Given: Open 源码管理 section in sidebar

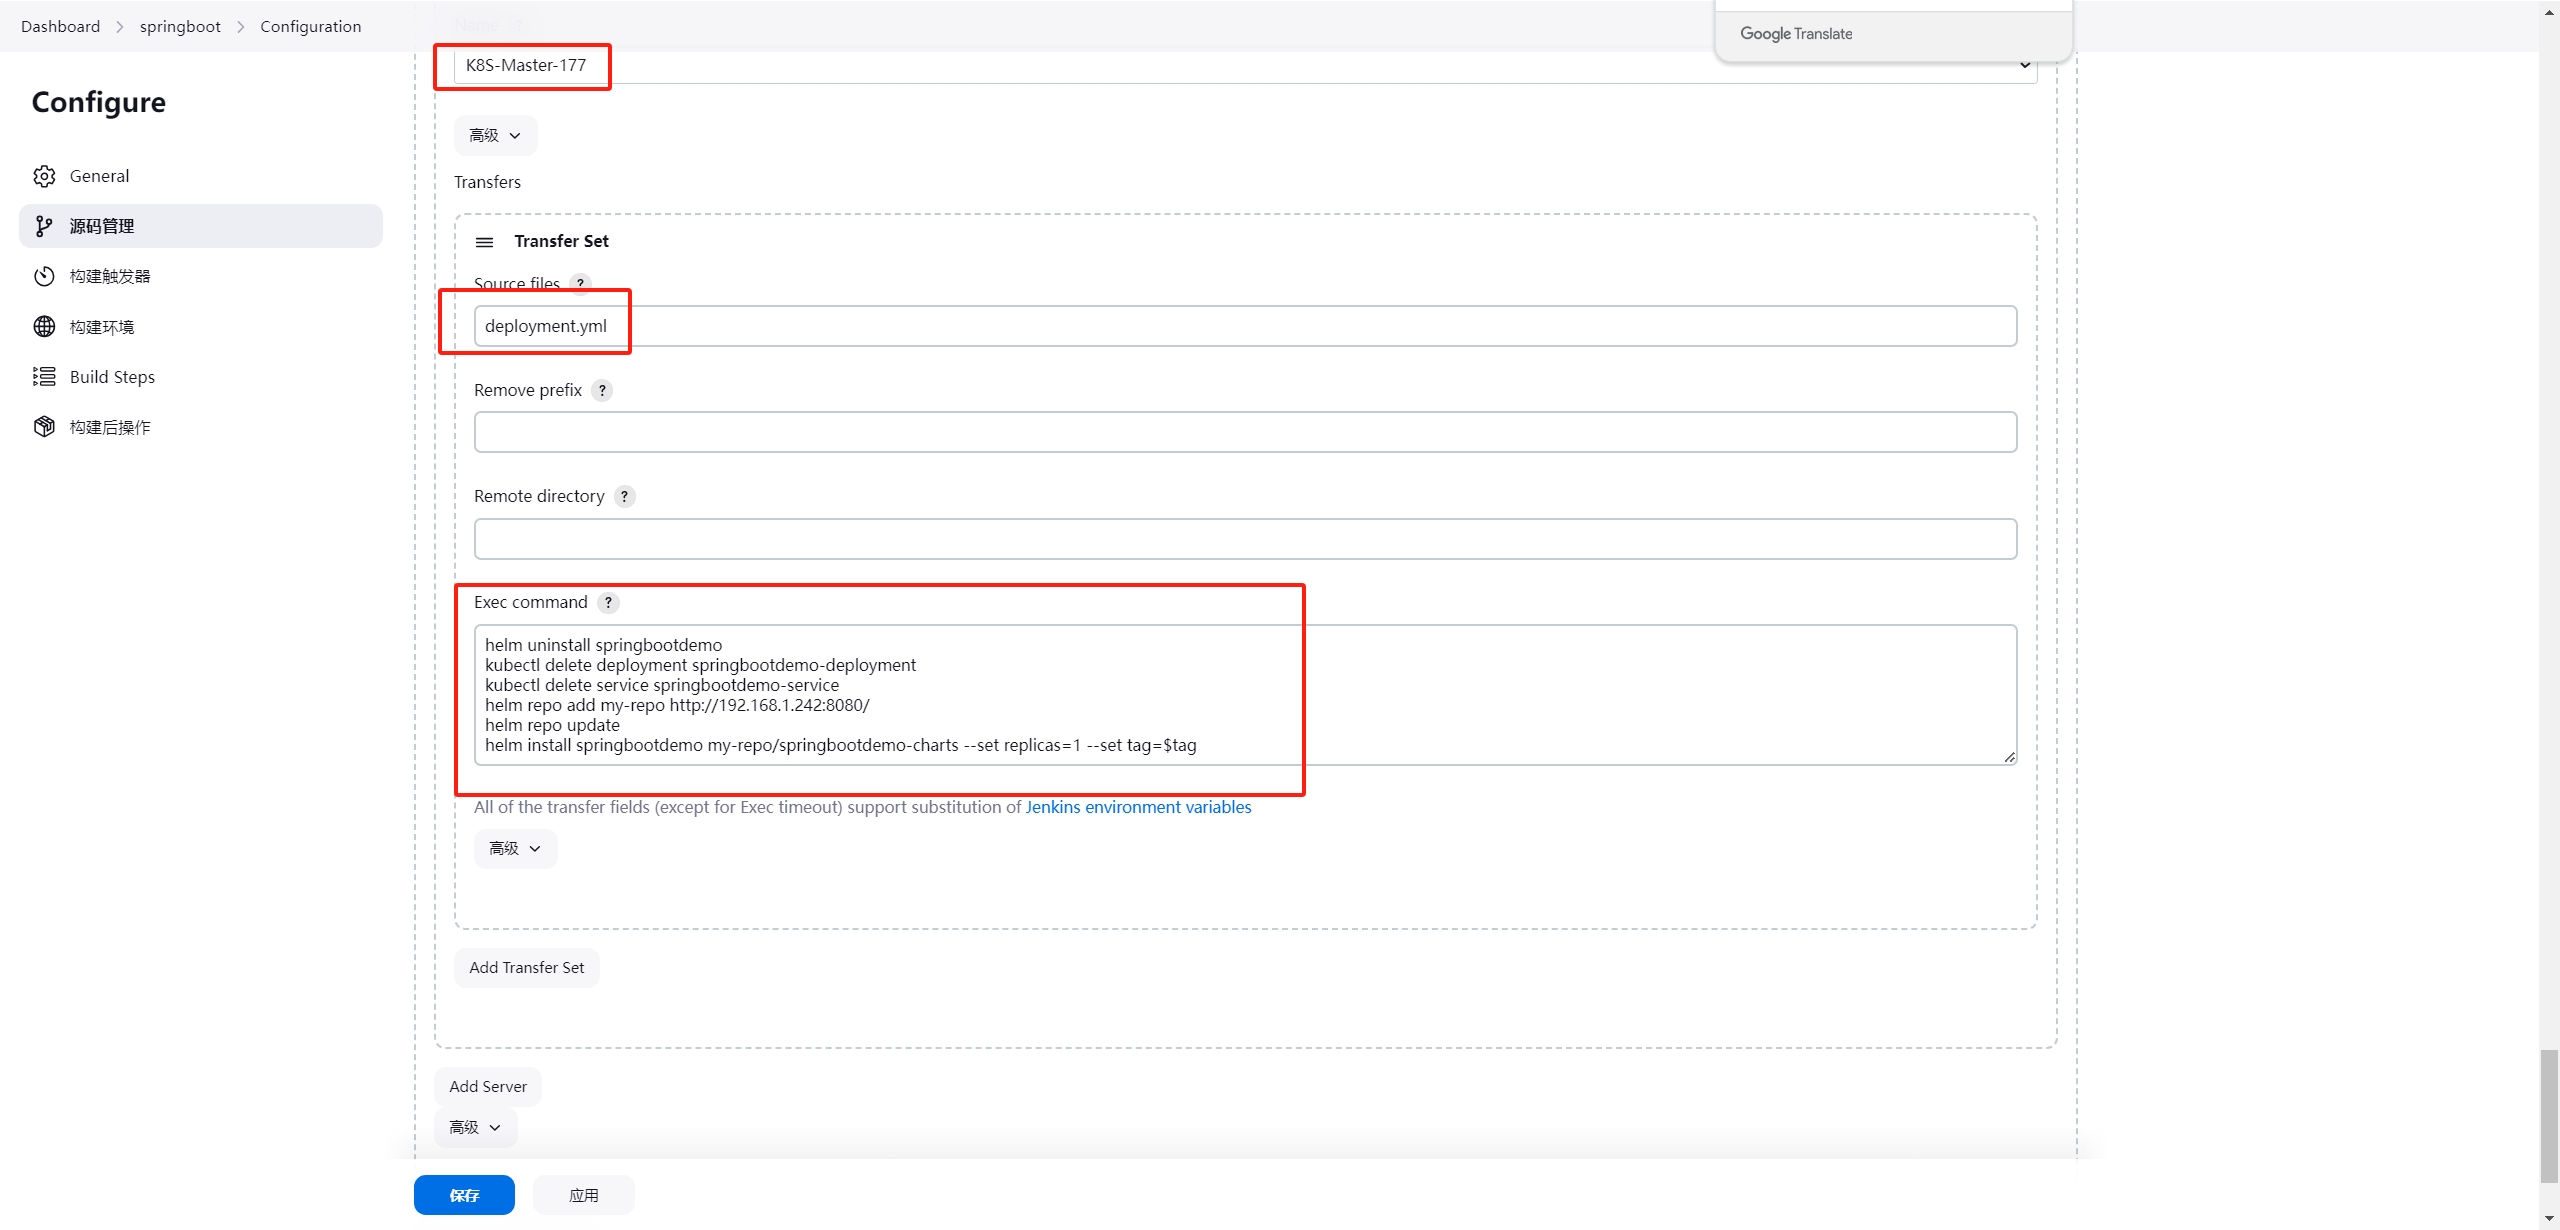Looking at the screenshot, I should coord(200,226).
